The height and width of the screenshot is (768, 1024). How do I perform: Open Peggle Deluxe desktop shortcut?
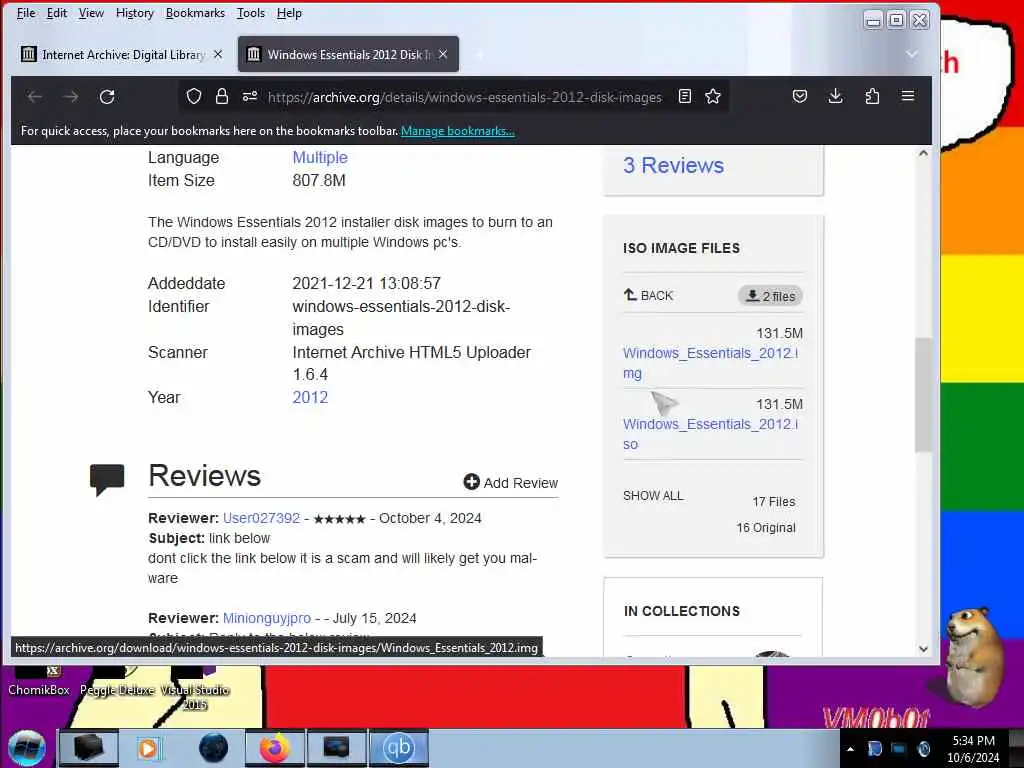[x=118, y=682]
